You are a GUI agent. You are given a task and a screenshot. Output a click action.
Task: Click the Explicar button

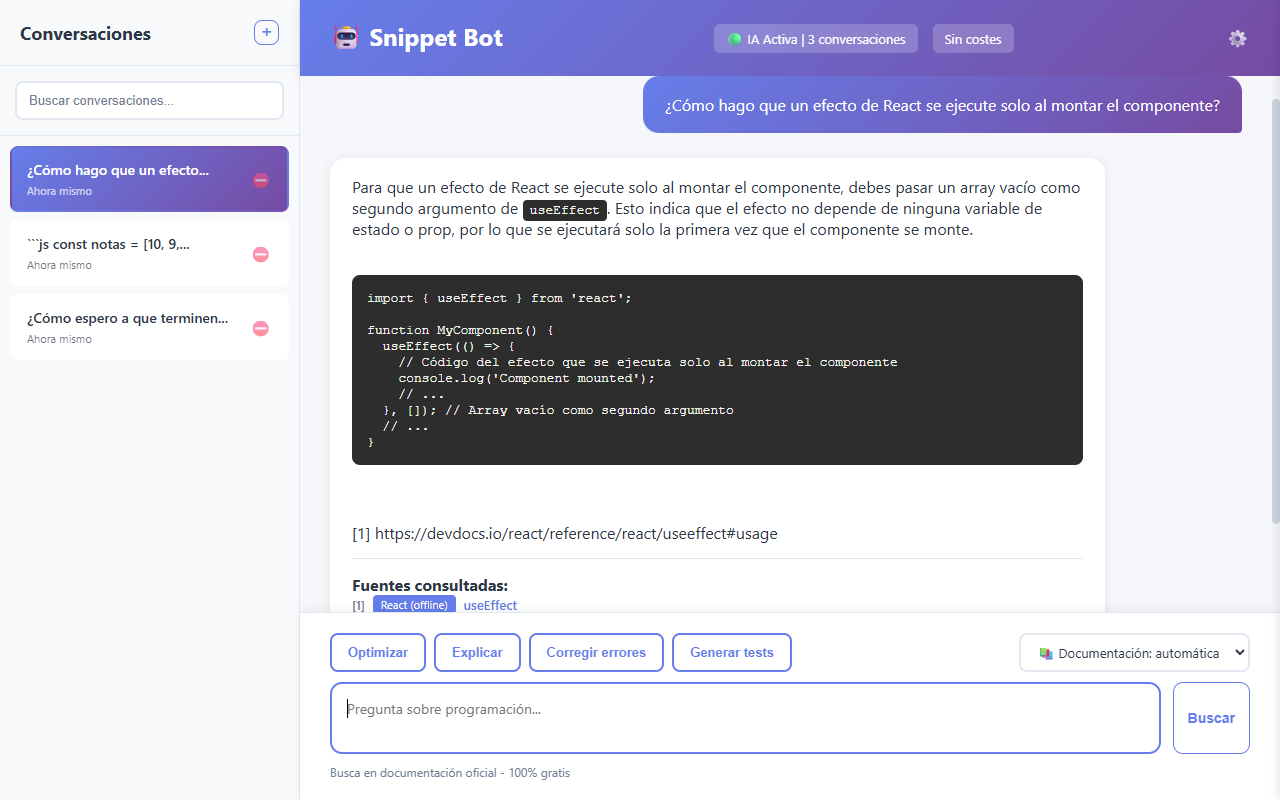coord(477,652)
